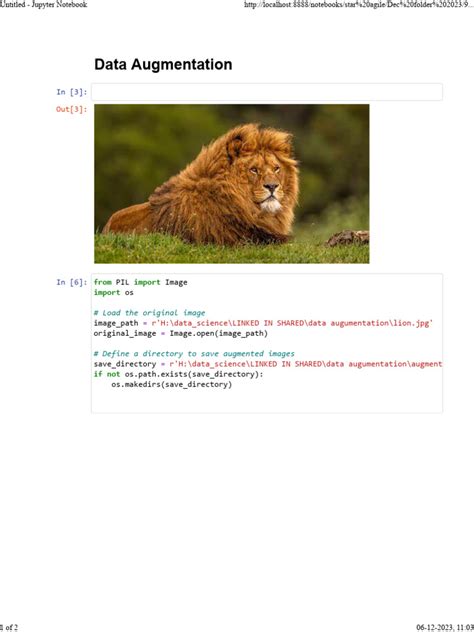
Task: Click the 'from PIL import Image' line
Action: tap(141, 282)
